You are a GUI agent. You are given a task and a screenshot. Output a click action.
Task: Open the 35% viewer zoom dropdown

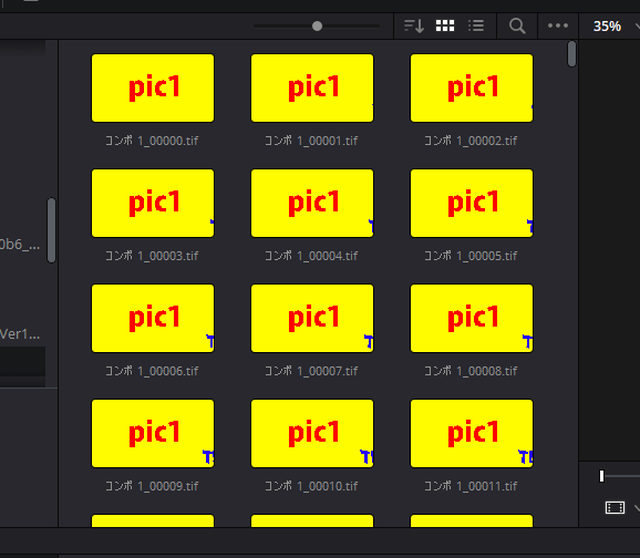click(x=610, y=26)
